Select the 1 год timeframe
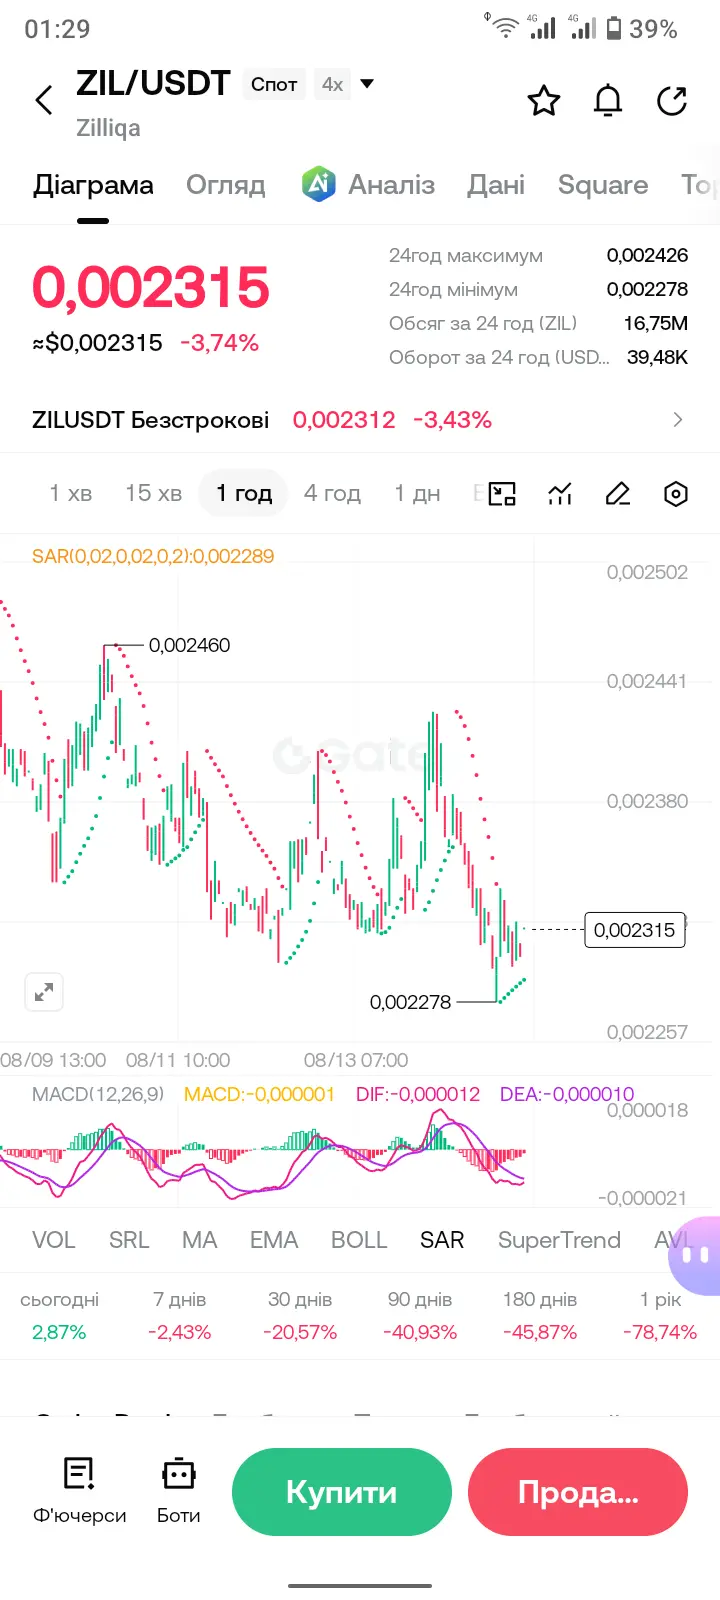Image resolution: width=720 pixels, height=1600 pixels. pos(244,493)
